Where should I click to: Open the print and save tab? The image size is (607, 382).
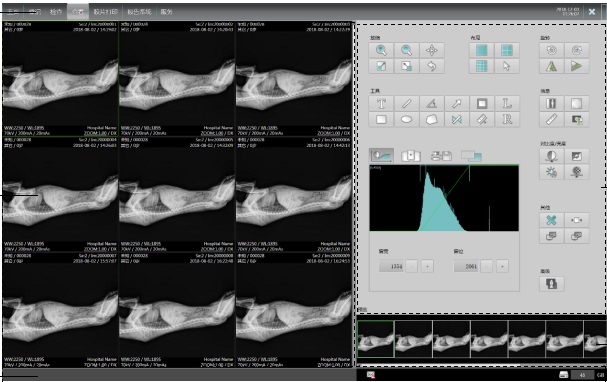point(441,156)
